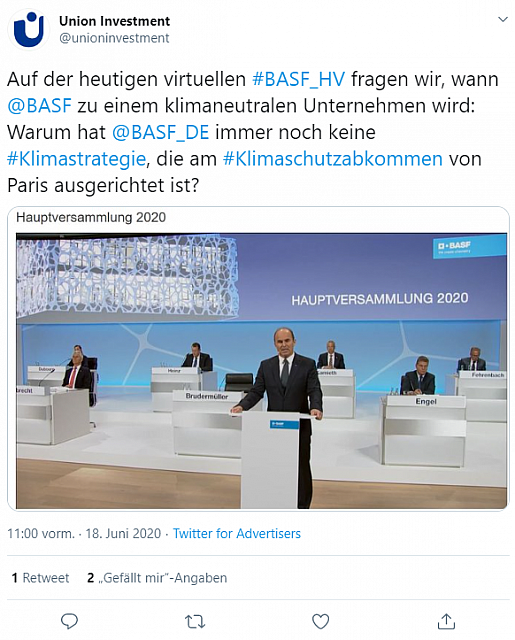515x640 pixels.
Task: Open the Hauptversammlung 2020 image
Action: (x=262, y=371)
